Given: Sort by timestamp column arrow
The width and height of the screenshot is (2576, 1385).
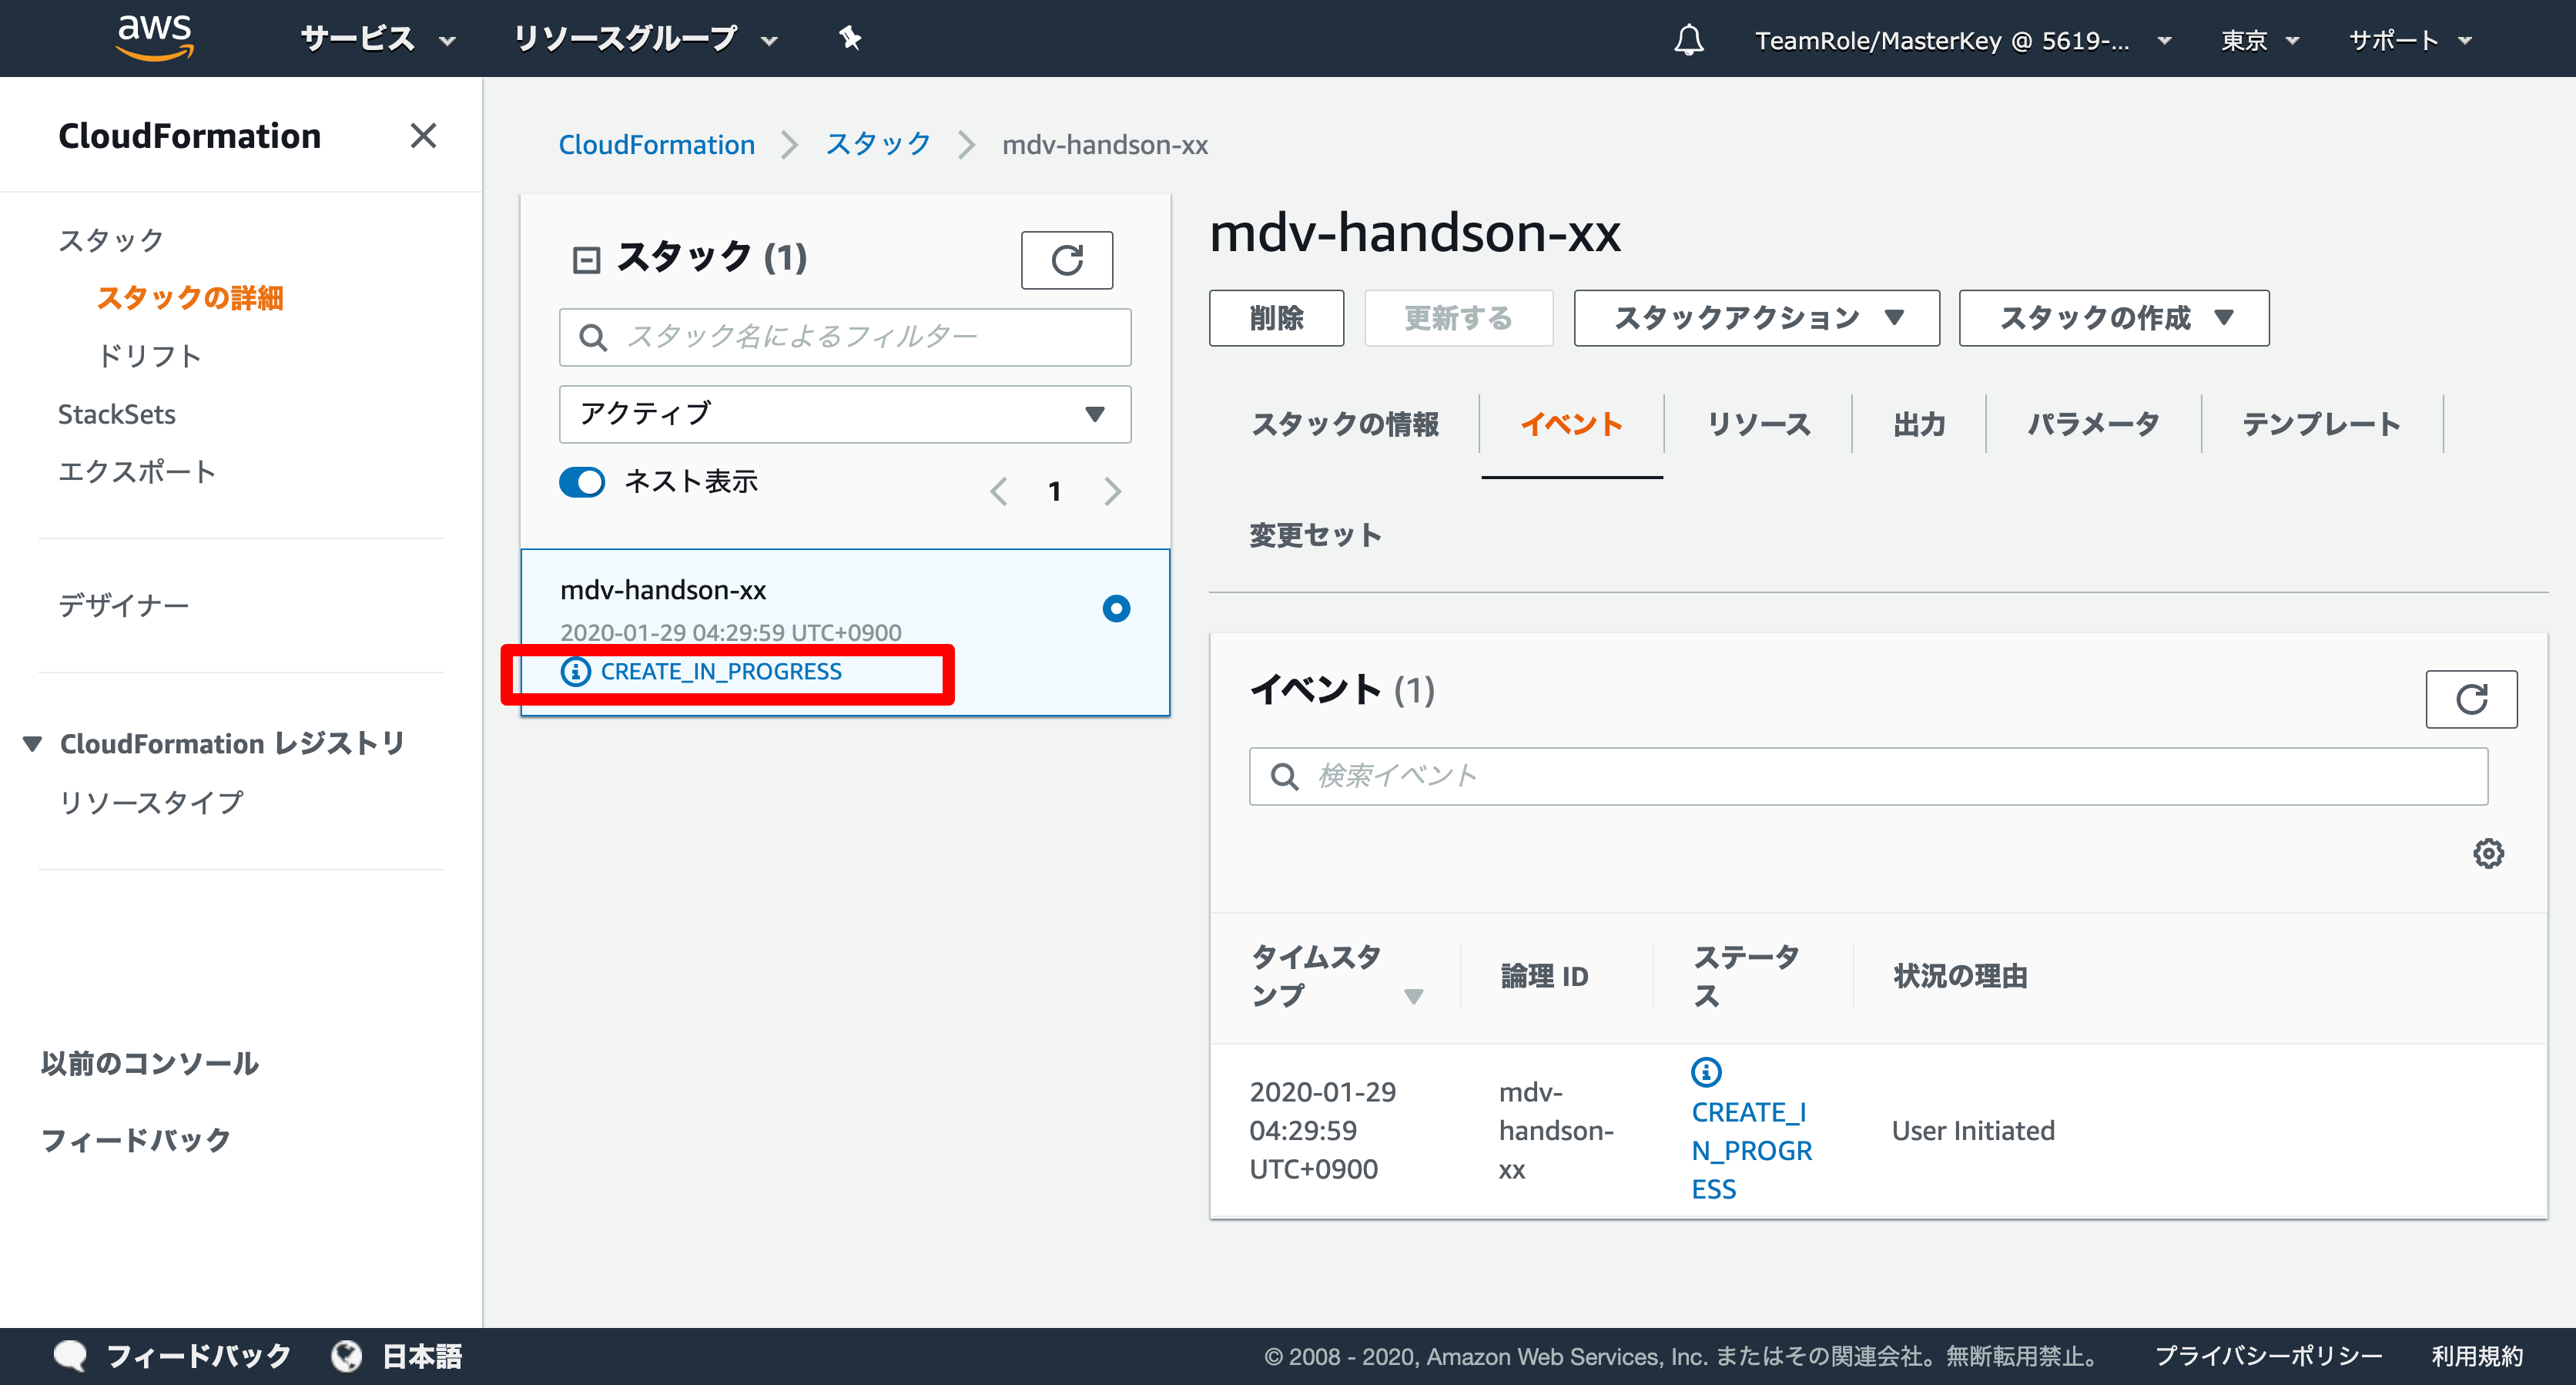Looking at the screenshot, I should 1413,996.
